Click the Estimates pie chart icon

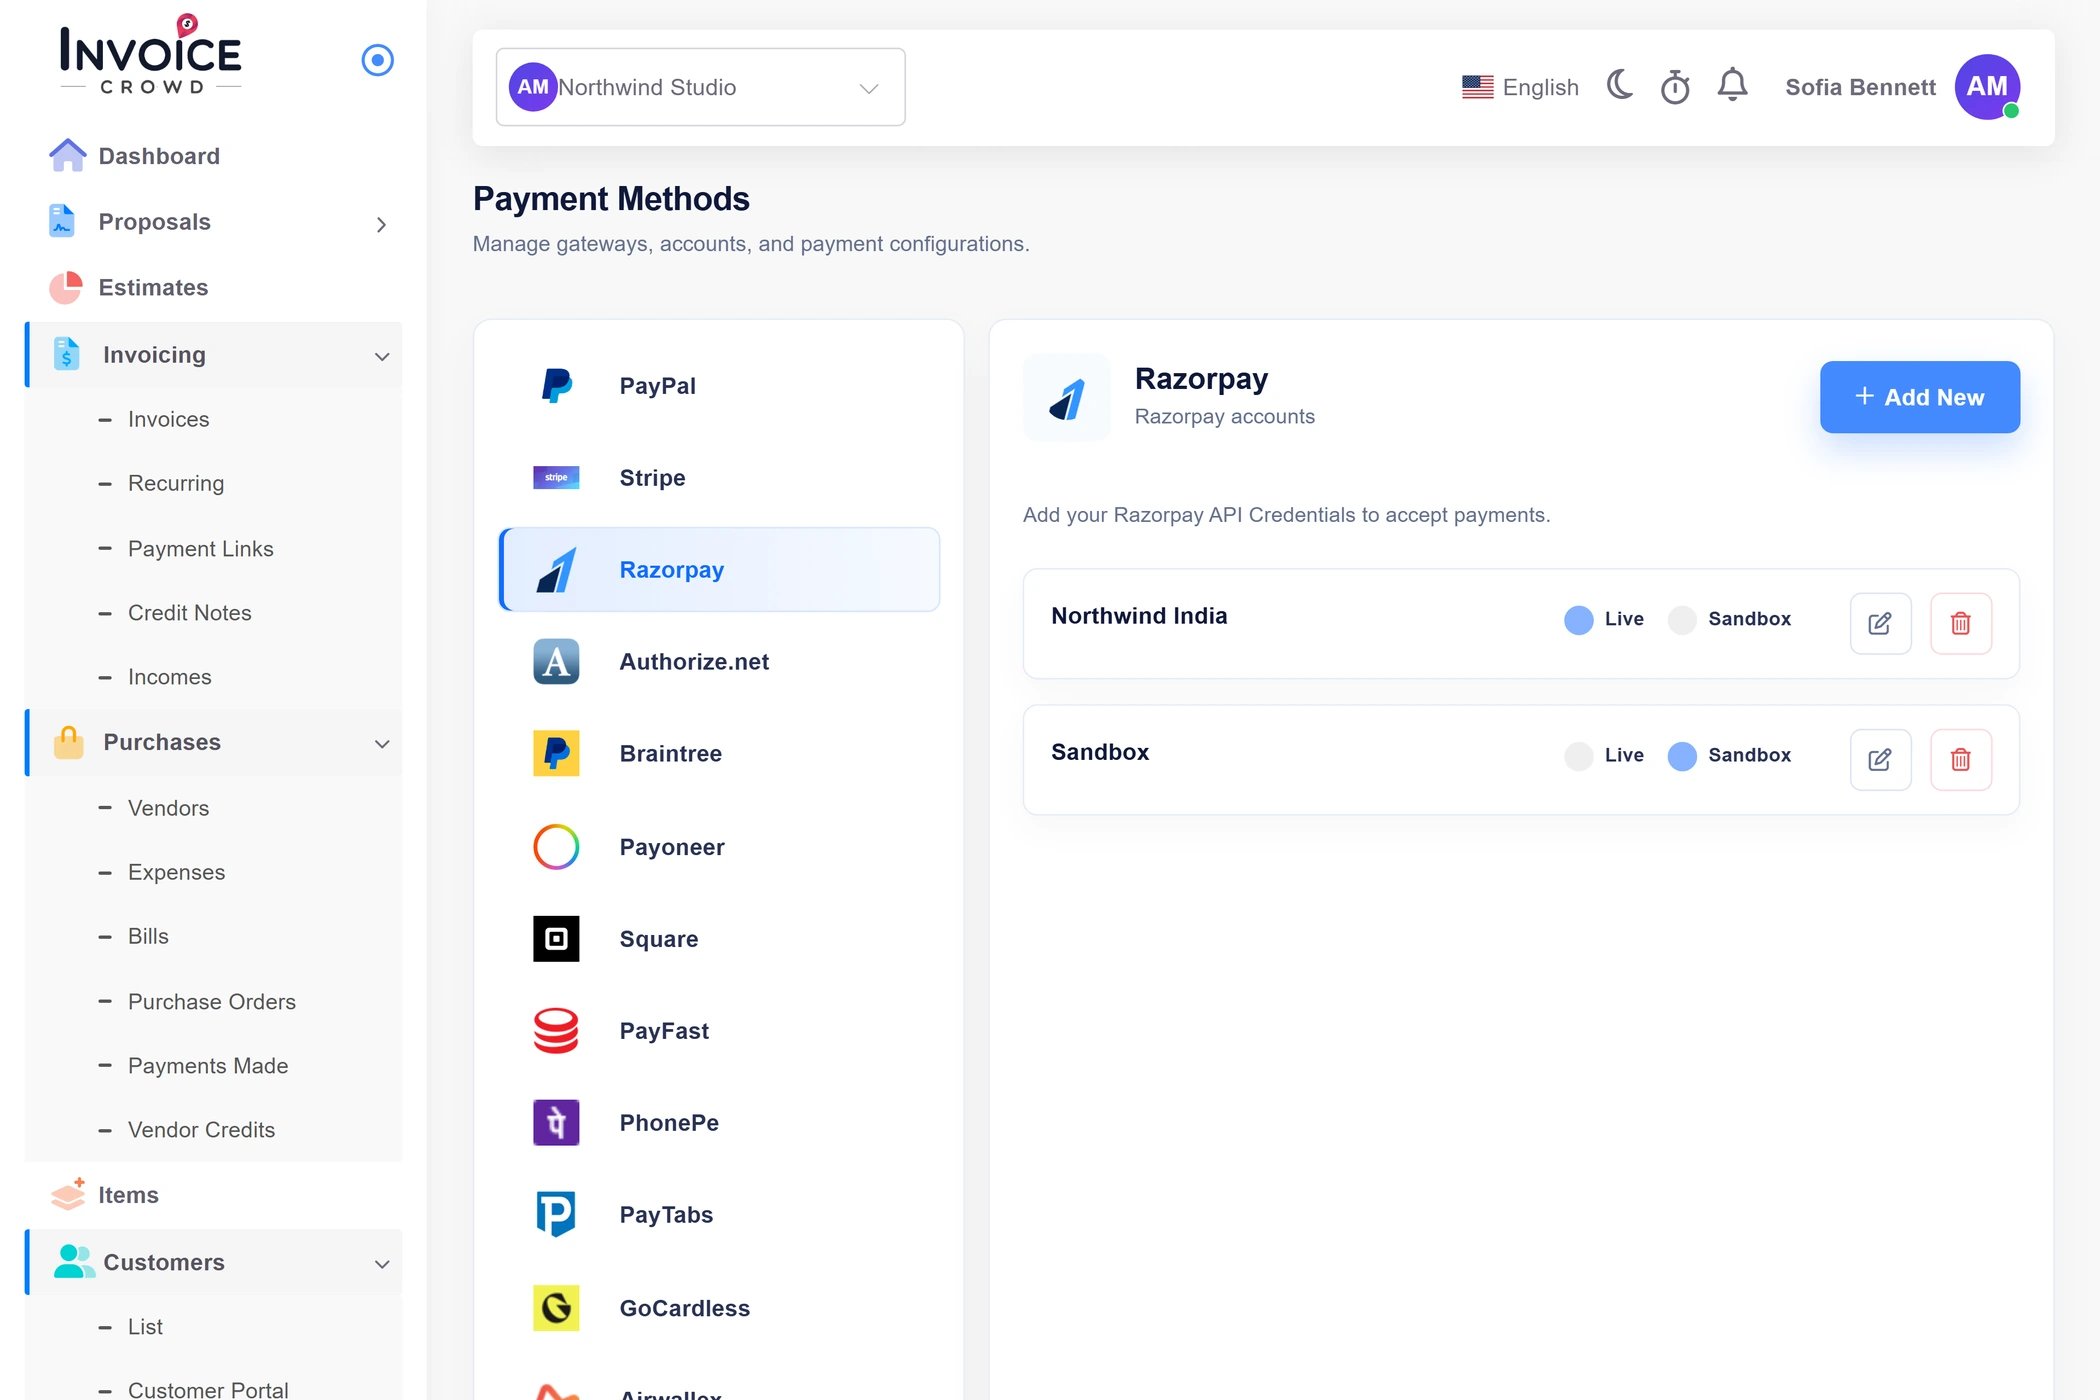tap(66, 287)
